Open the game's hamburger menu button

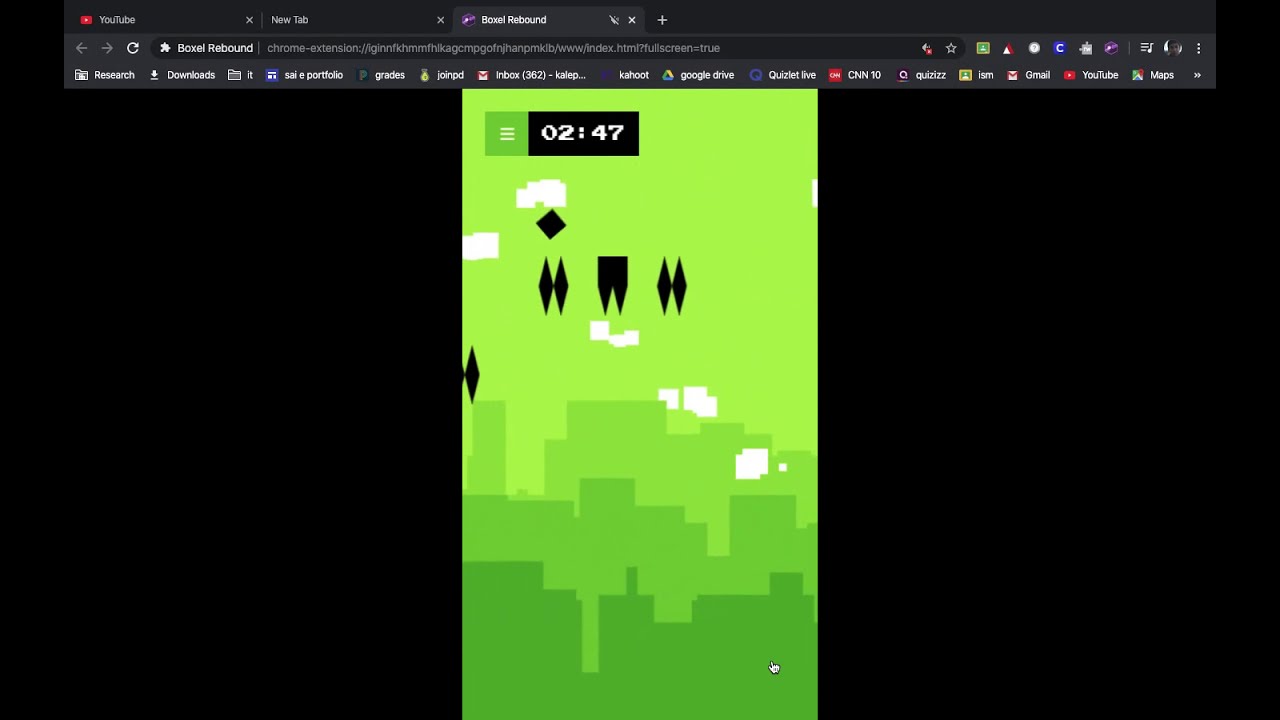(507, 134)
